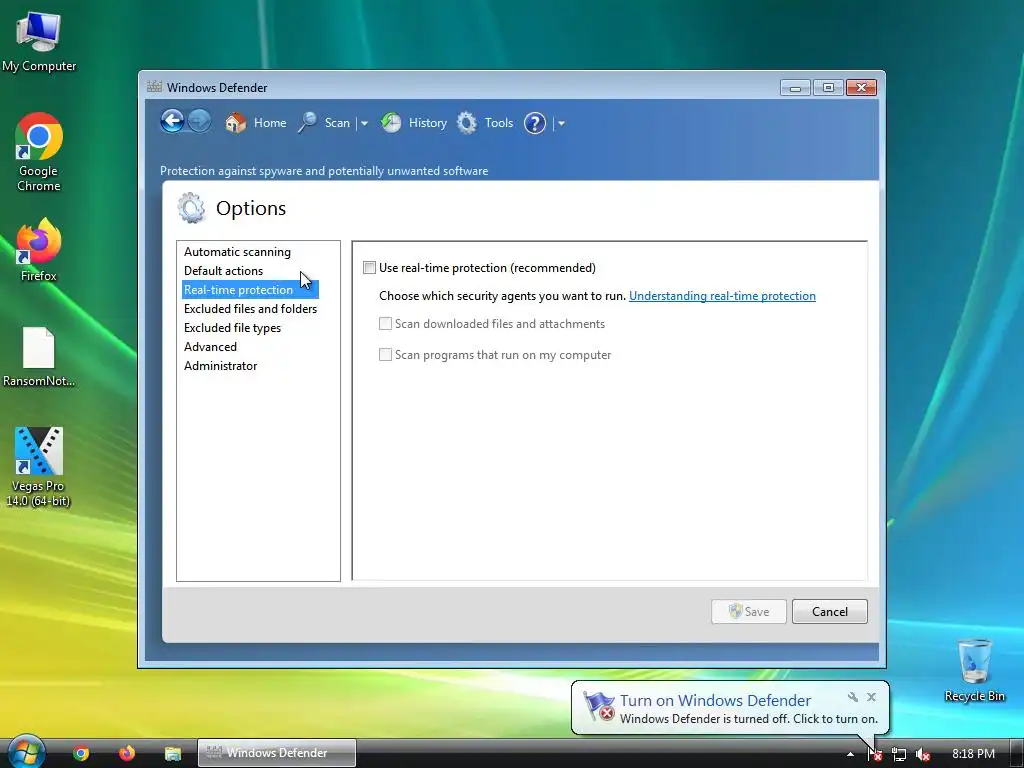Minimize the Windows Defender window

[795, 88]
